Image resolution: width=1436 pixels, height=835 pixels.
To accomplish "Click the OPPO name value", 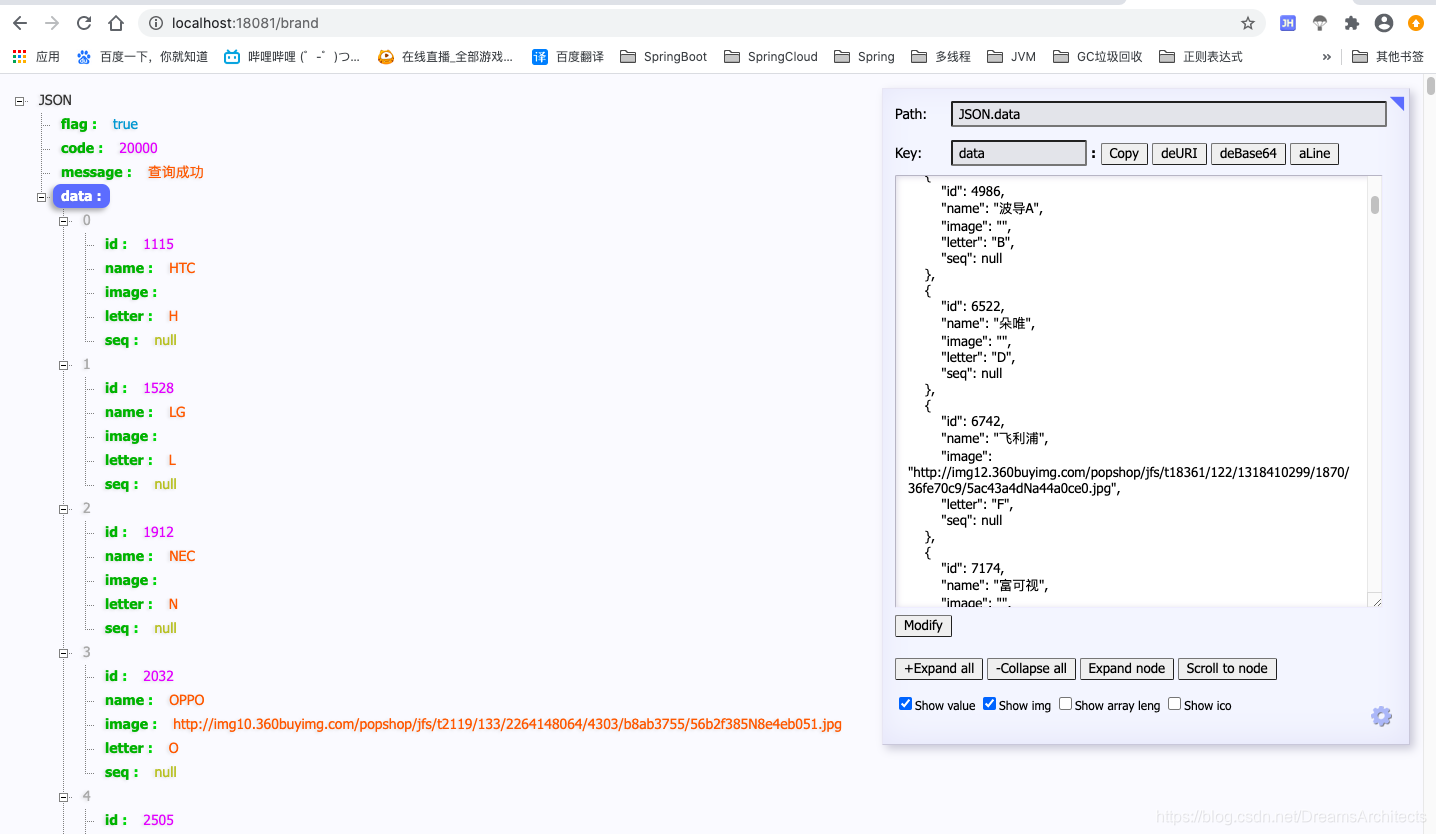I will coord(186,700).
